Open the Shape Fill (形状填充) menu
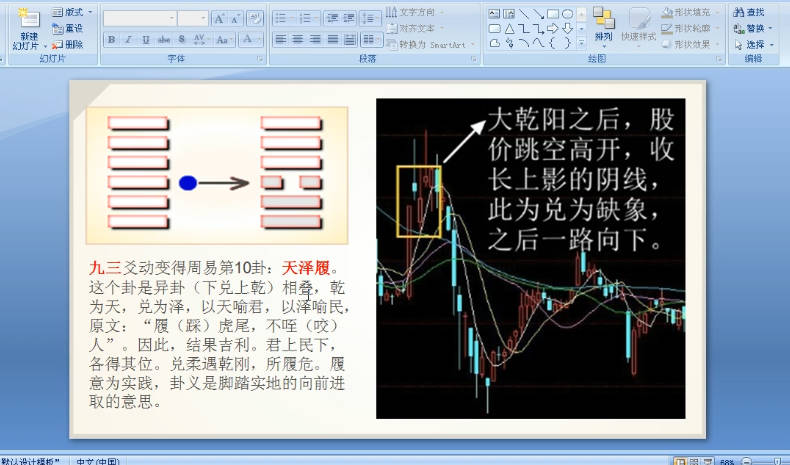 pos(687,12)
